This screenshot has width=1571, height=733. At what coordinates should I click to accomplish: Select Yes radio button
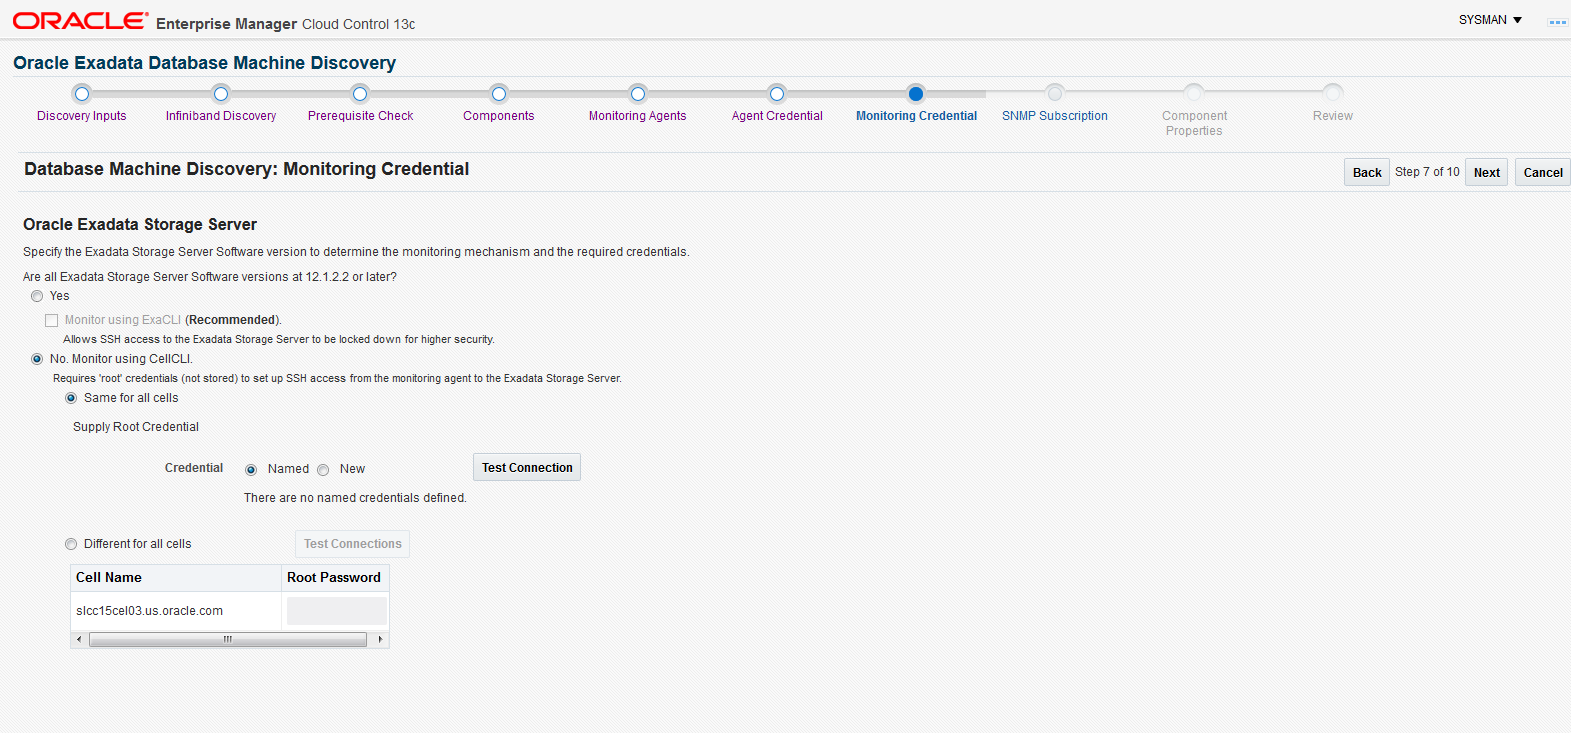point(37,296)
